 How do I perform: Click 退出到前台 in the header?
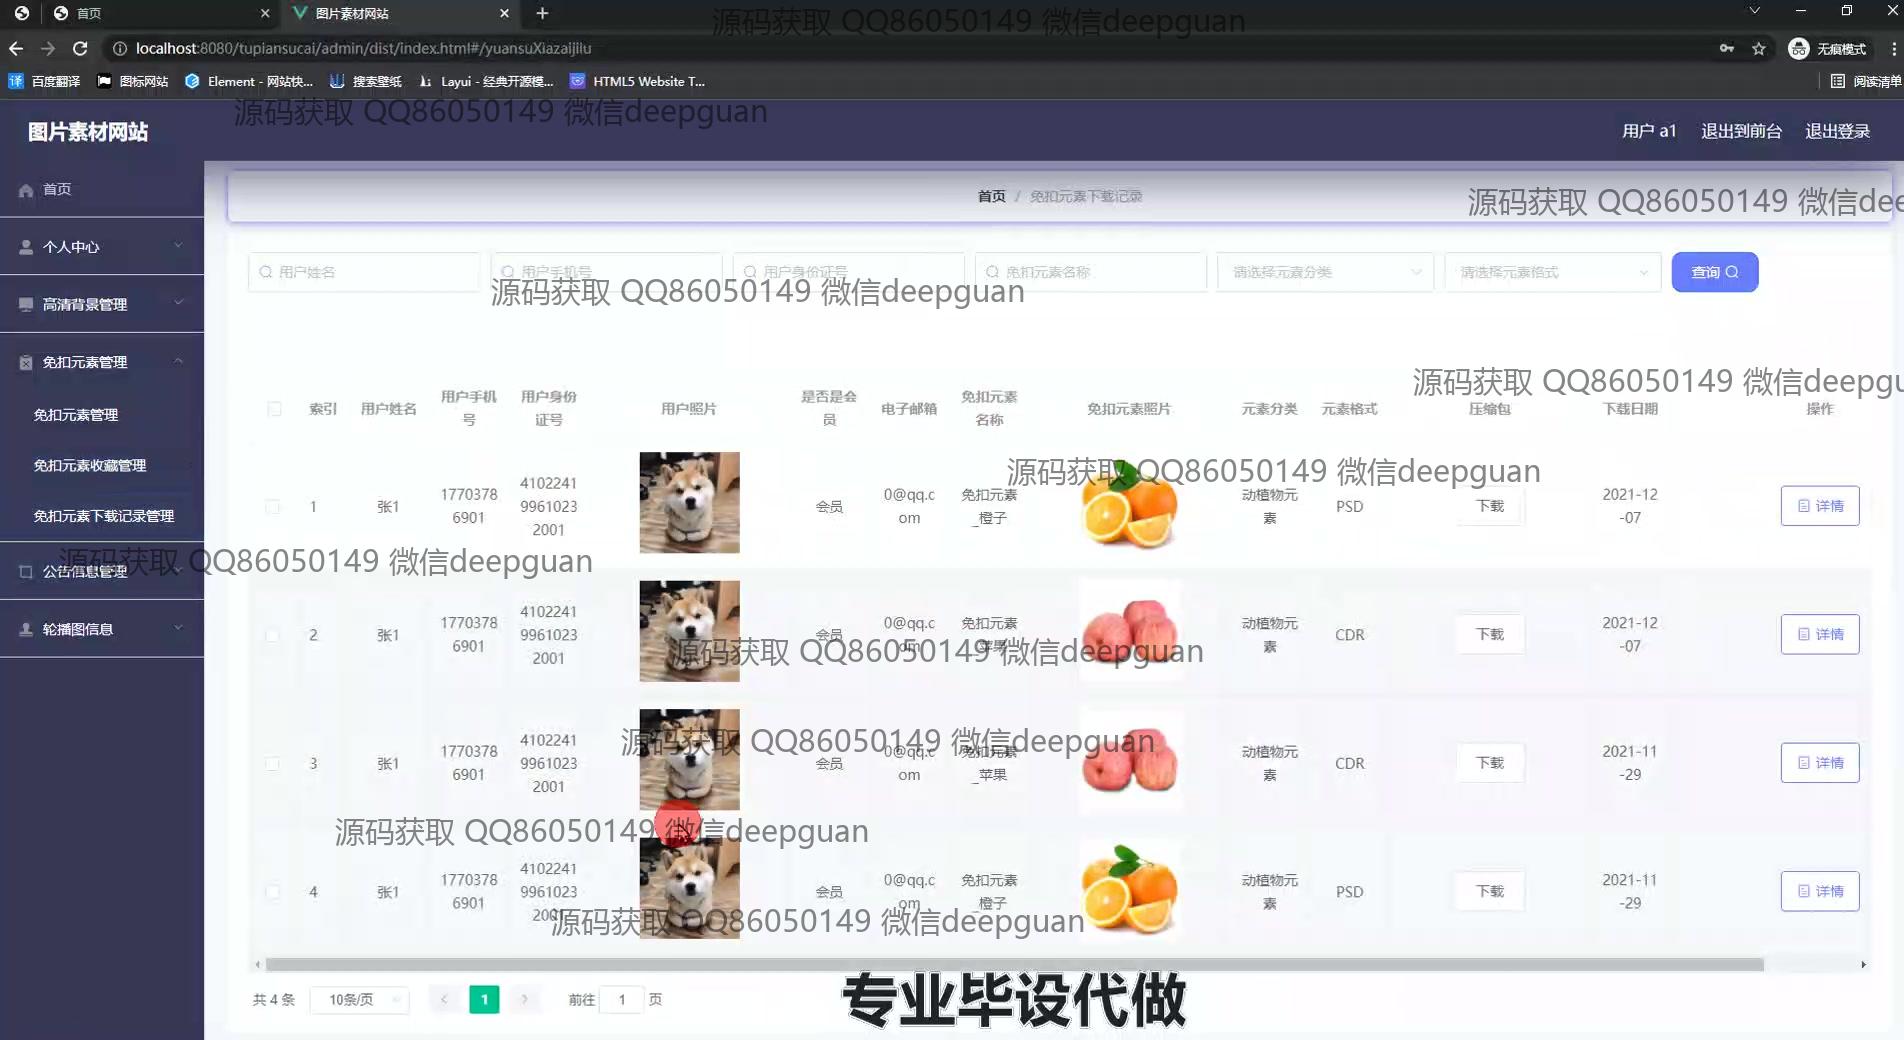pyautogui.click(x=1741, y=131)
